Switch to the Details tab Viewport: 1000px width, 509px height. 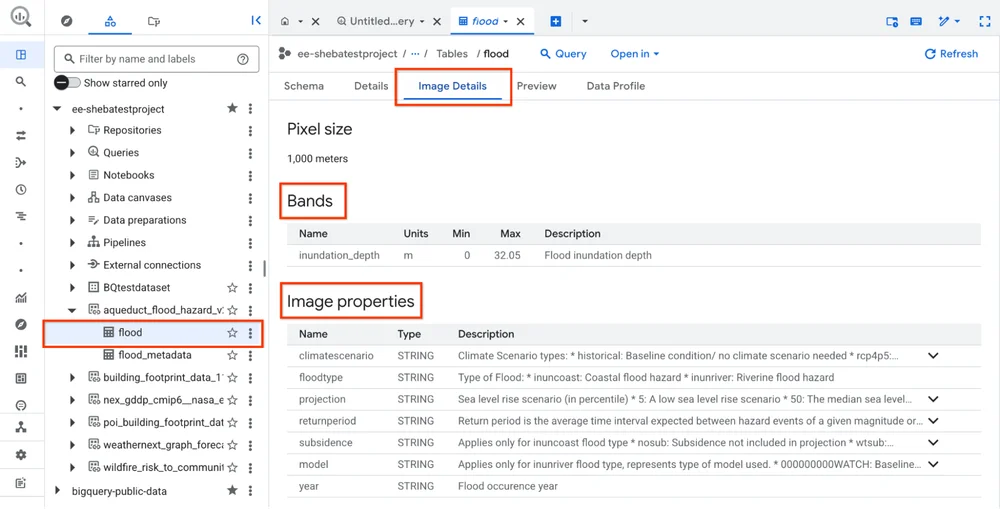(x=371, y=86)
